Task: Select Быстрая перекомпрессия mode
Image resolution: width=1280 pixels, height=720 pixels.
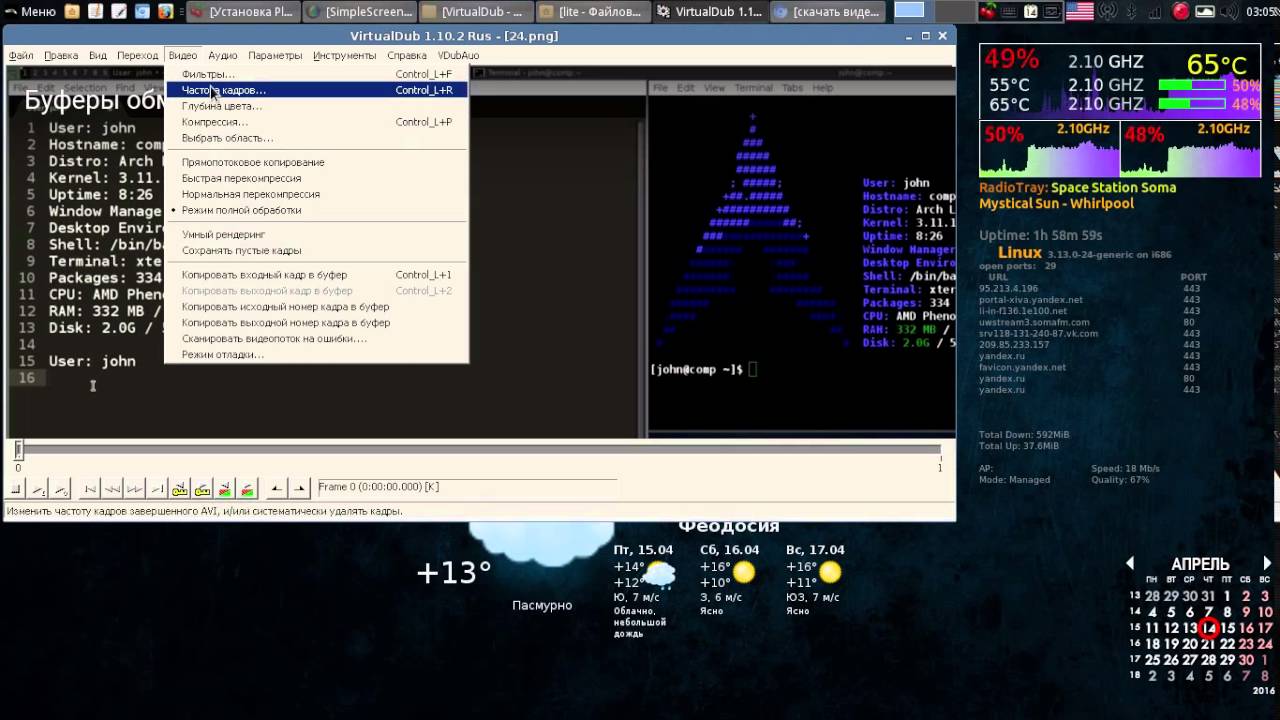Action: pos(316,178)
